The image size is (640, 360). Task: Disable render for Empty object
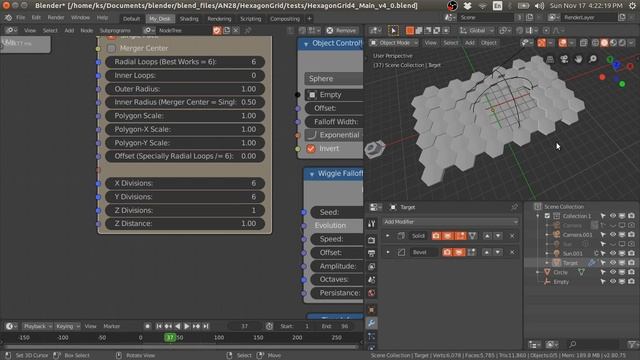[x=631, y=282]
